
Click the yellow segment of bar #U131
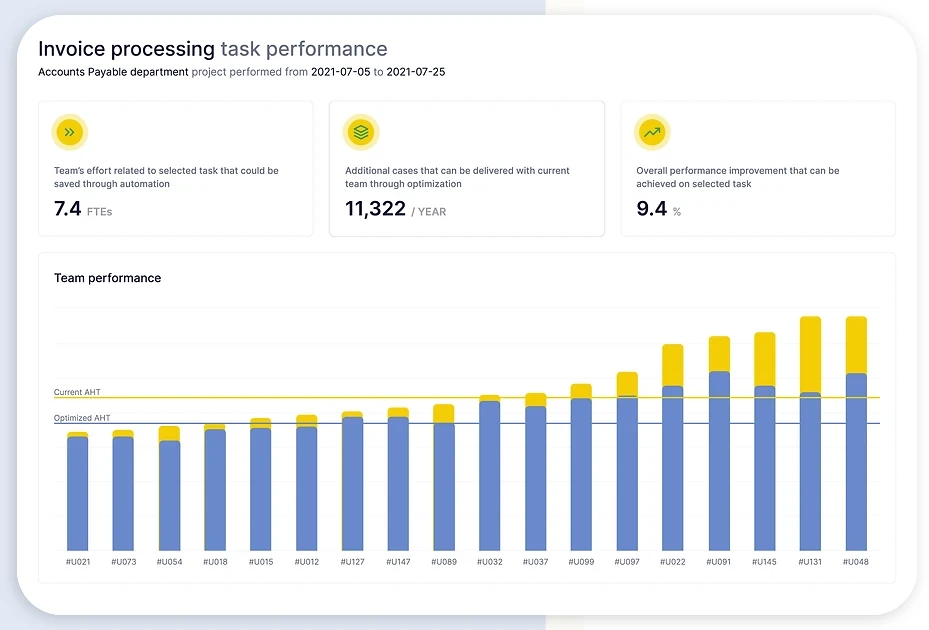[x=810, y=354]
